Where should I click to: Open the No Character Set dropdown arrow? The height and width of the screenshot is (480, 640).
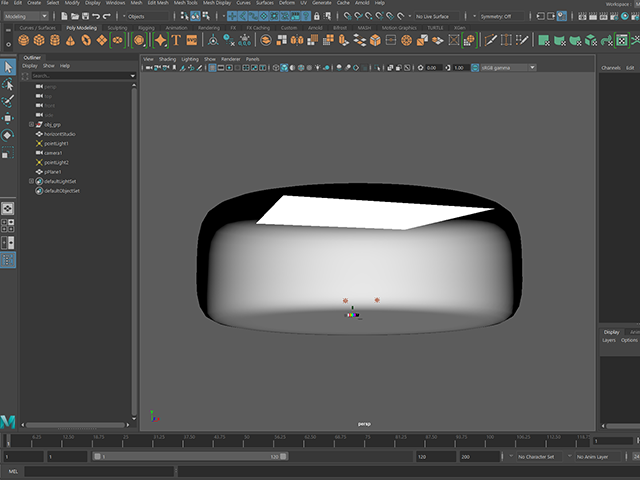click(511, 456)
